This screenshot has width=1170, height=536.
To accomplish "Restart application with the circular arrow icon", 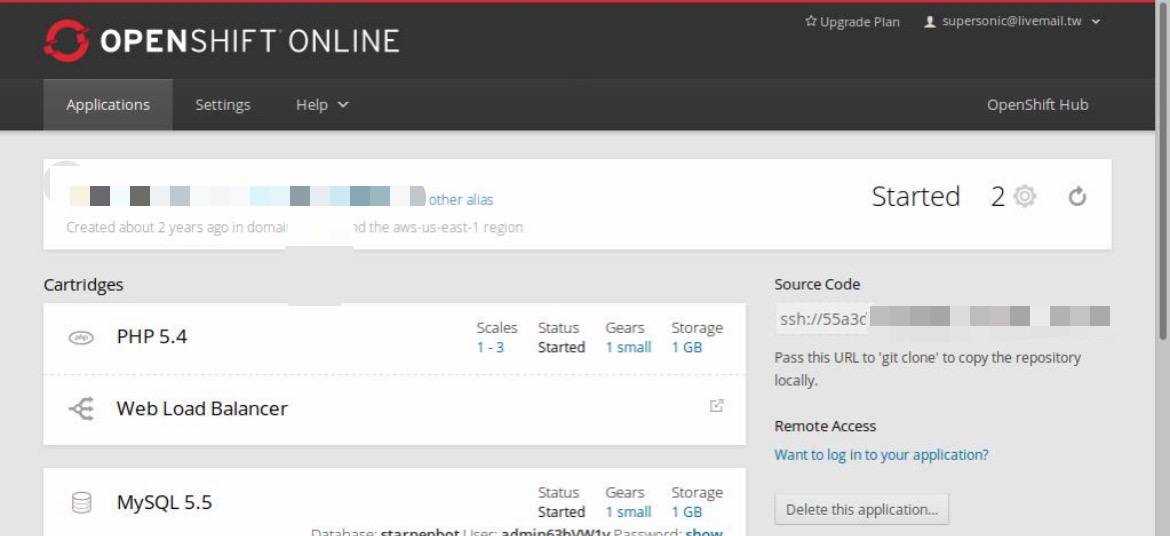I will [x=1077, y=196].
